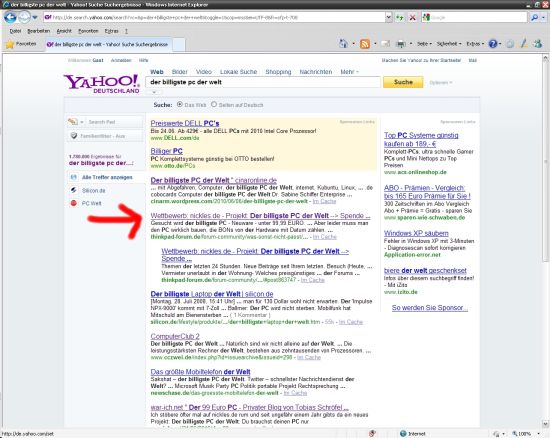Select the Das Web radio button
Viewport: 550px width, 438px height.
tap(180, 104)
